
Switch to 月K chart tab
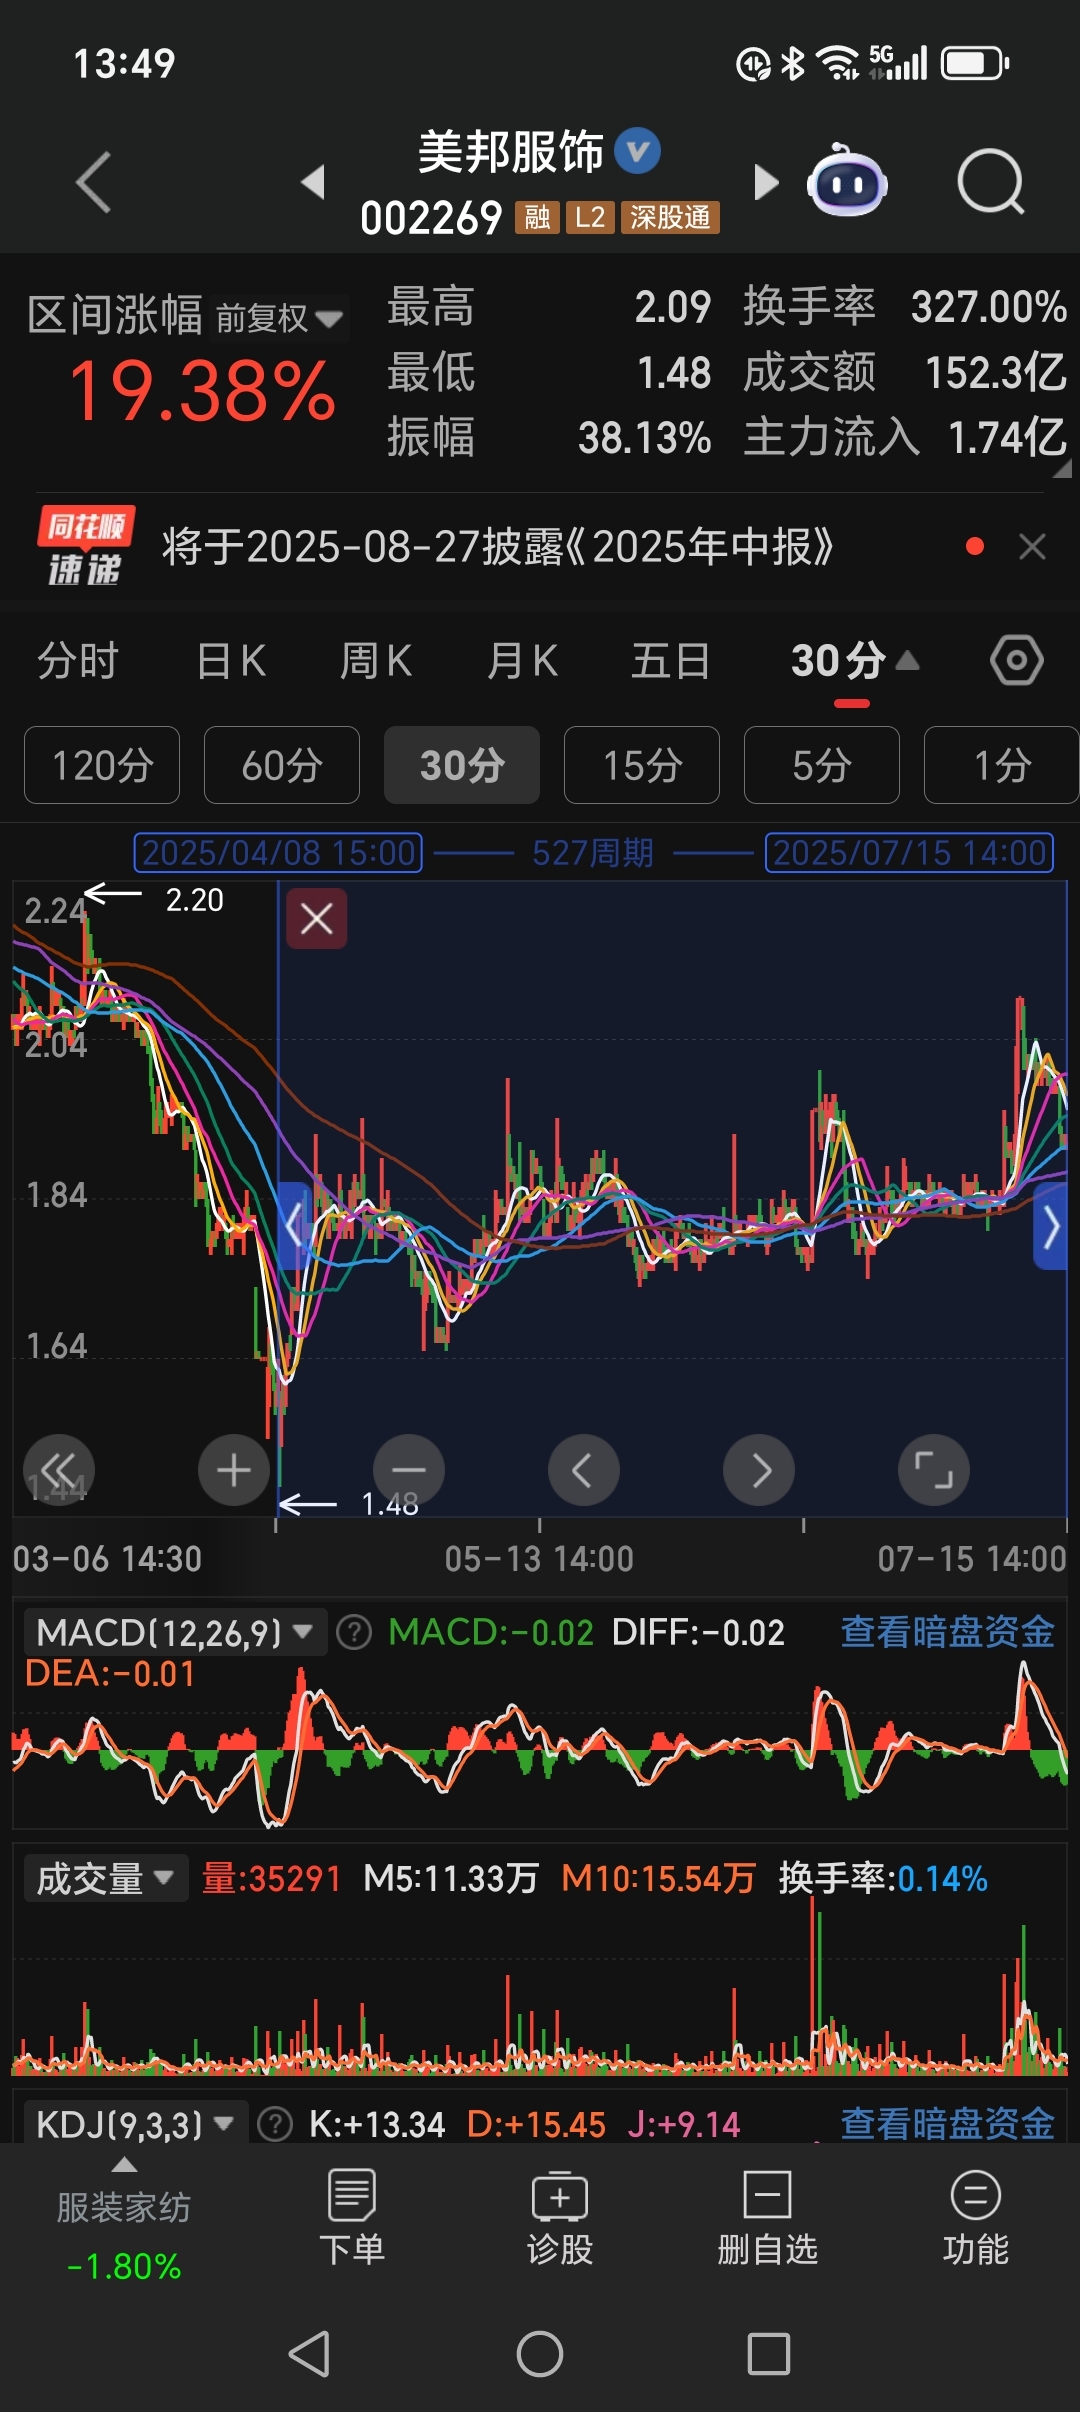[x=522, y=661]
